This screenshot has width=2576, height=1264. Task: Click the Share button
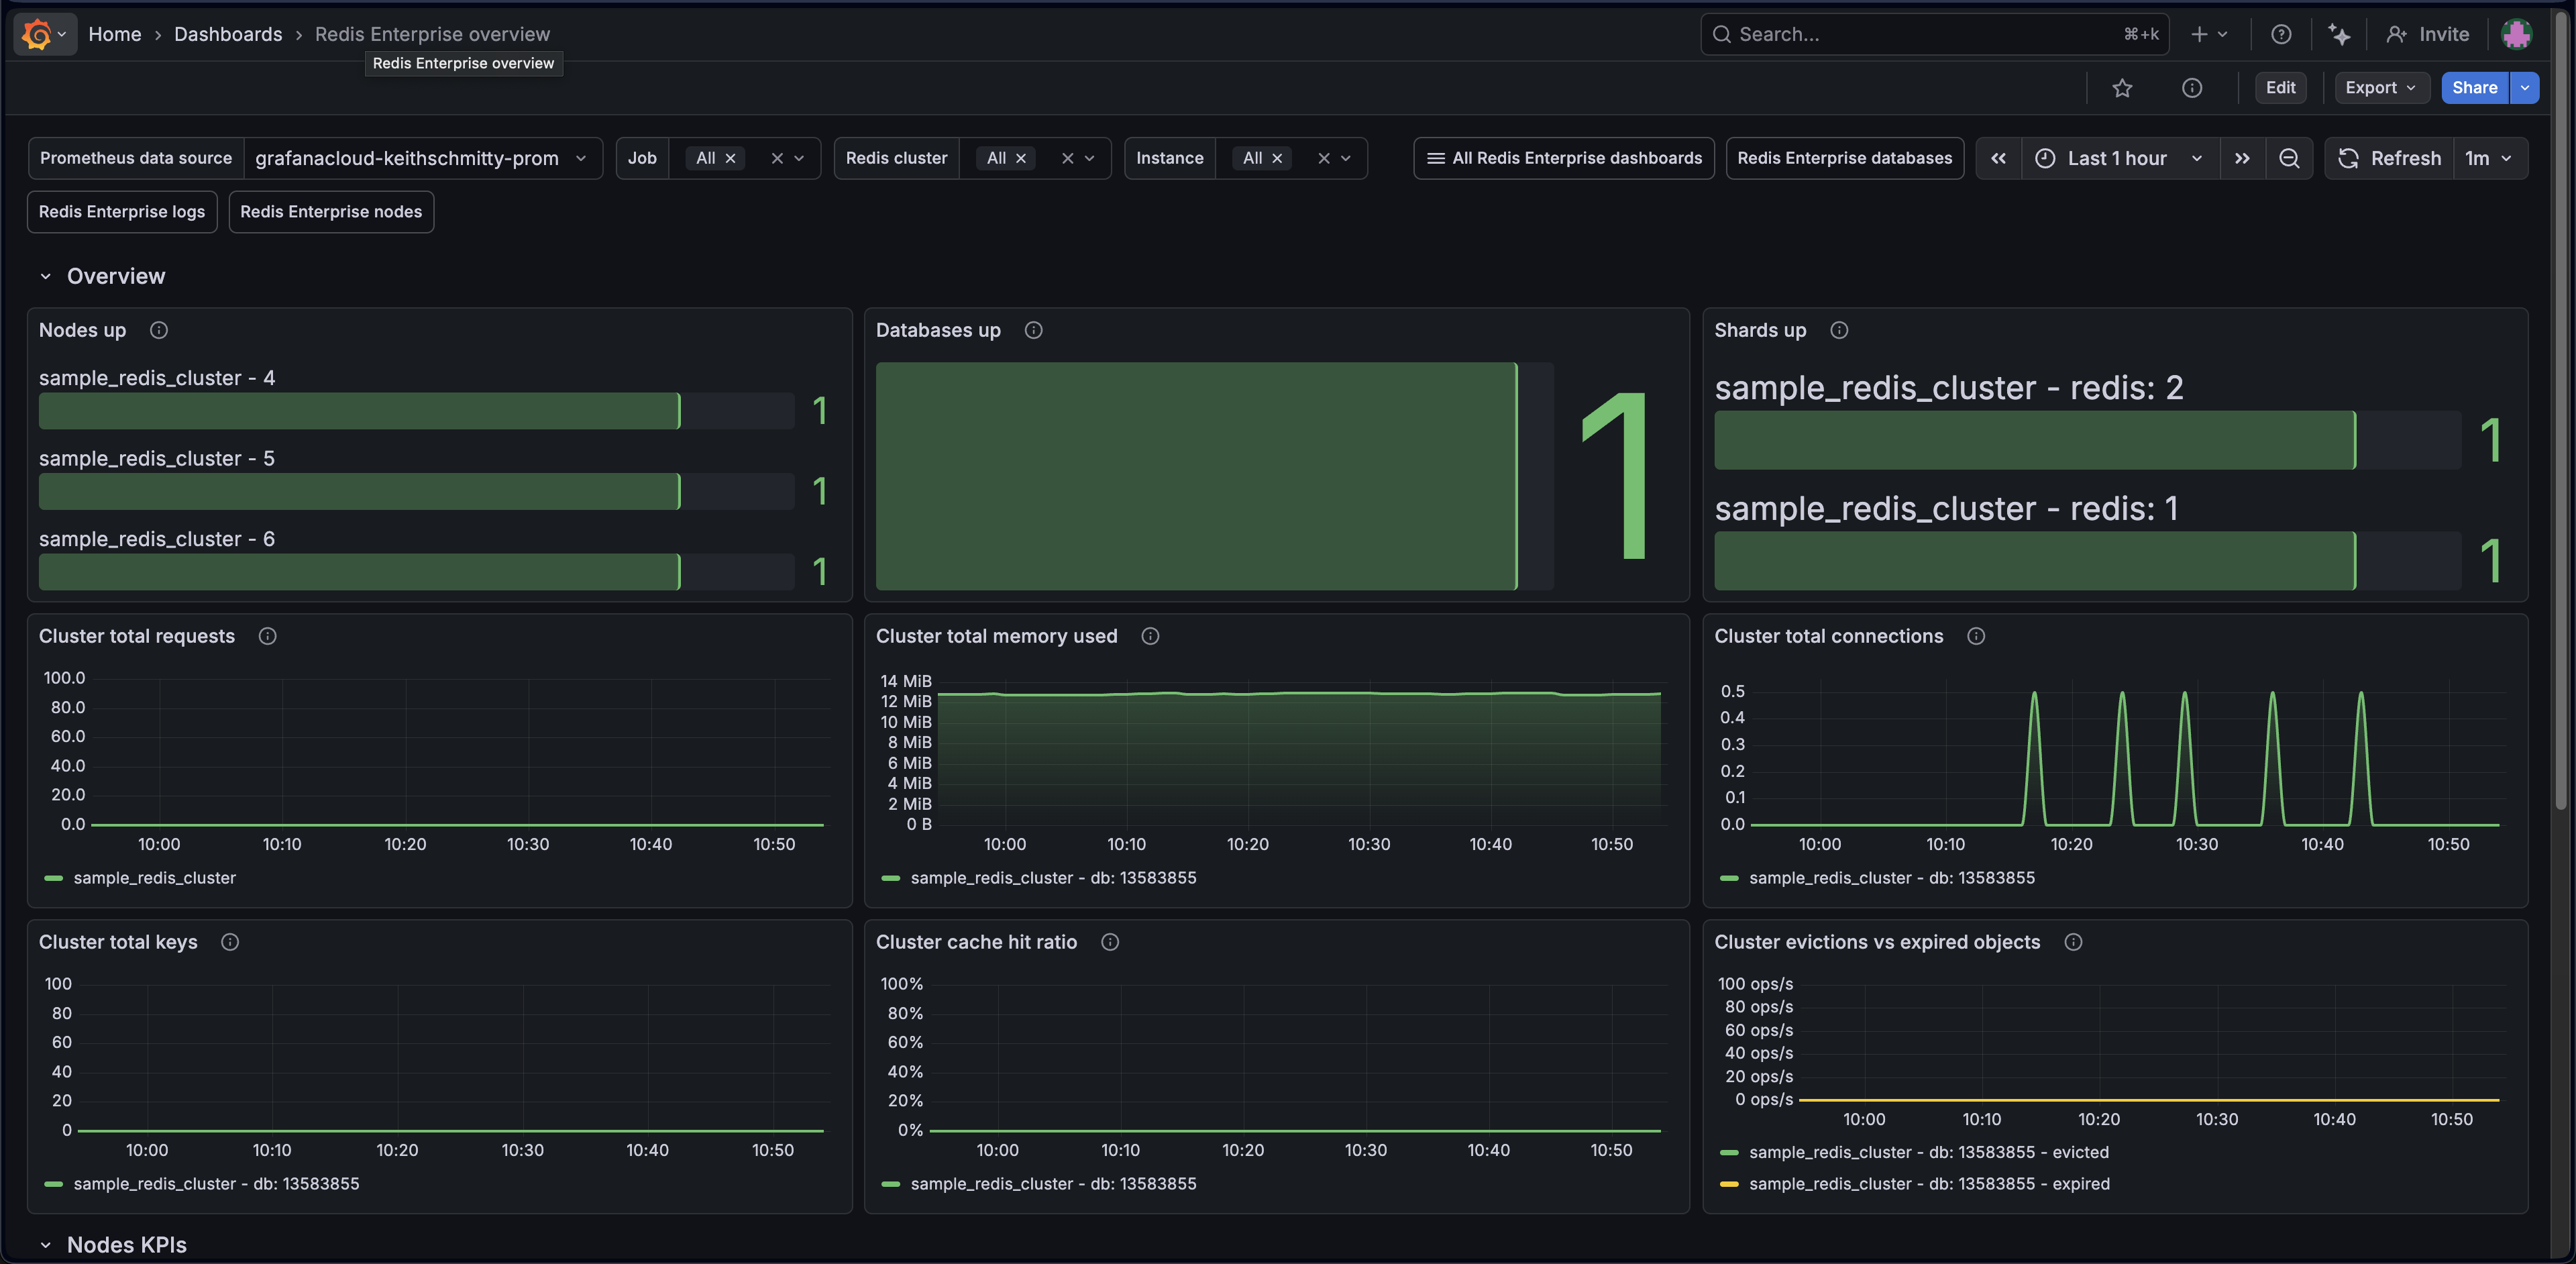click(x=2474, y=88)
